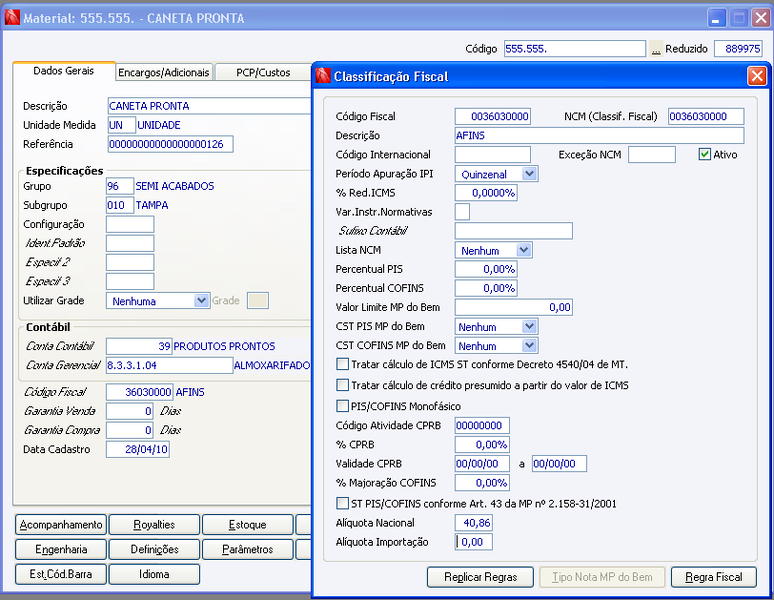
Task: Open the CST PIS MP do Bem dropdown
Action: (x=530, y=326)
